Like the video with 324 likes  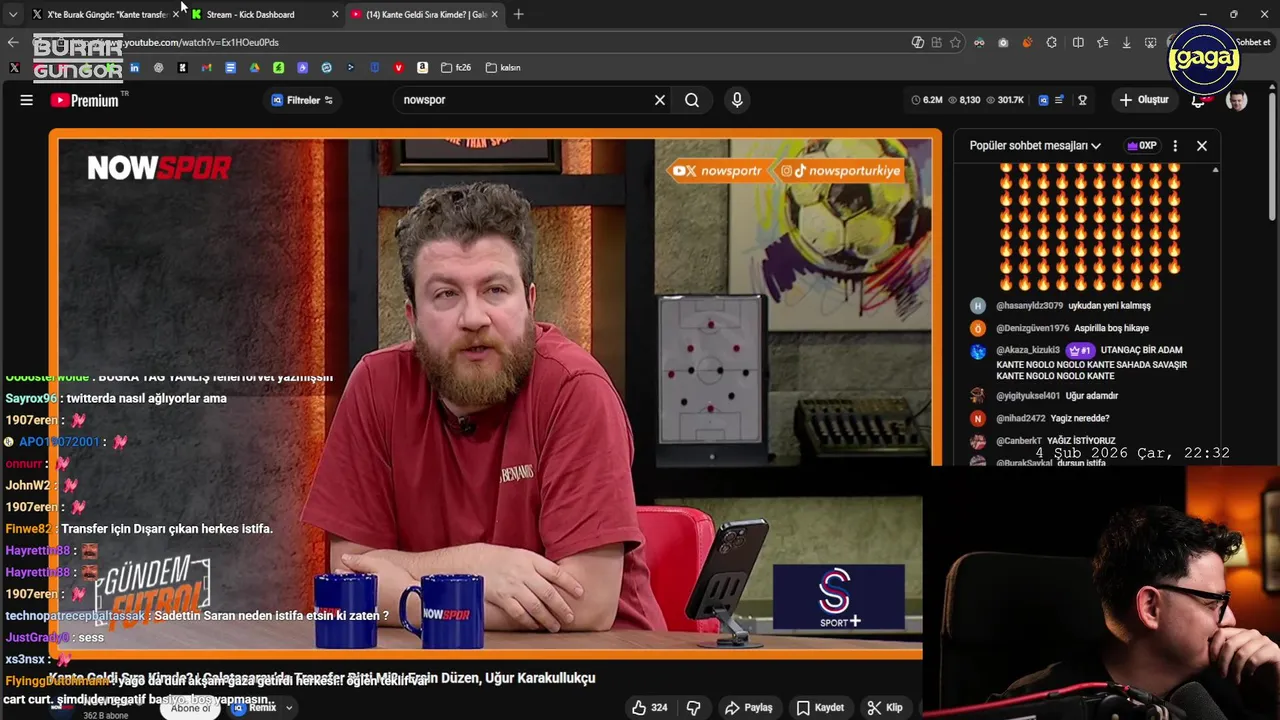(x=649, y=707)
